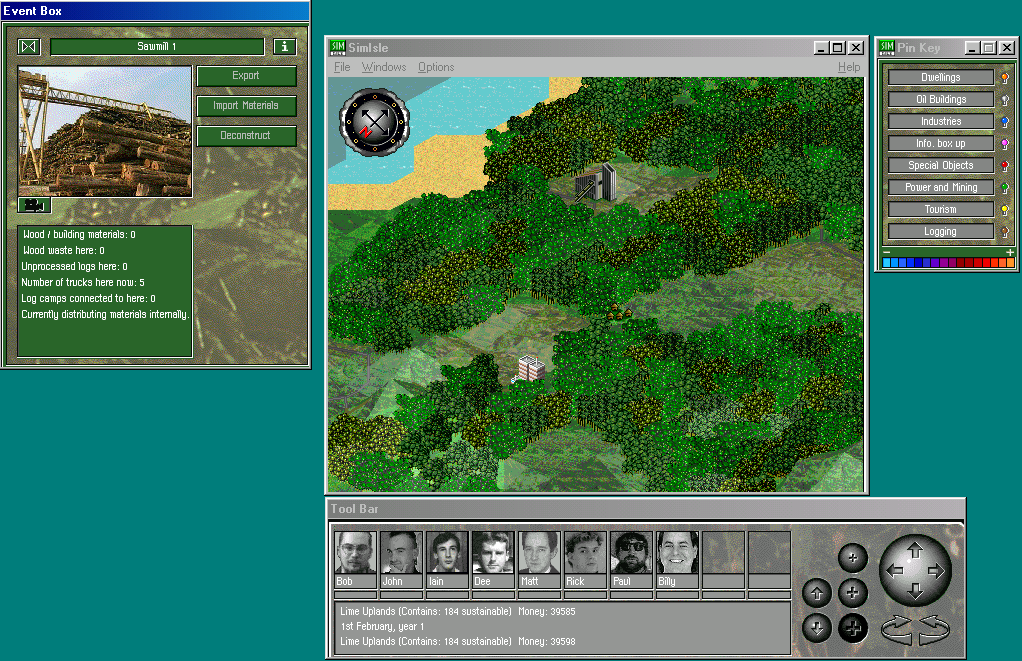Select agent Paul's portrait with sunglasses
The width and height of the screenshot is (1022, 661).
pyautogui.click(x=631, y=552)
